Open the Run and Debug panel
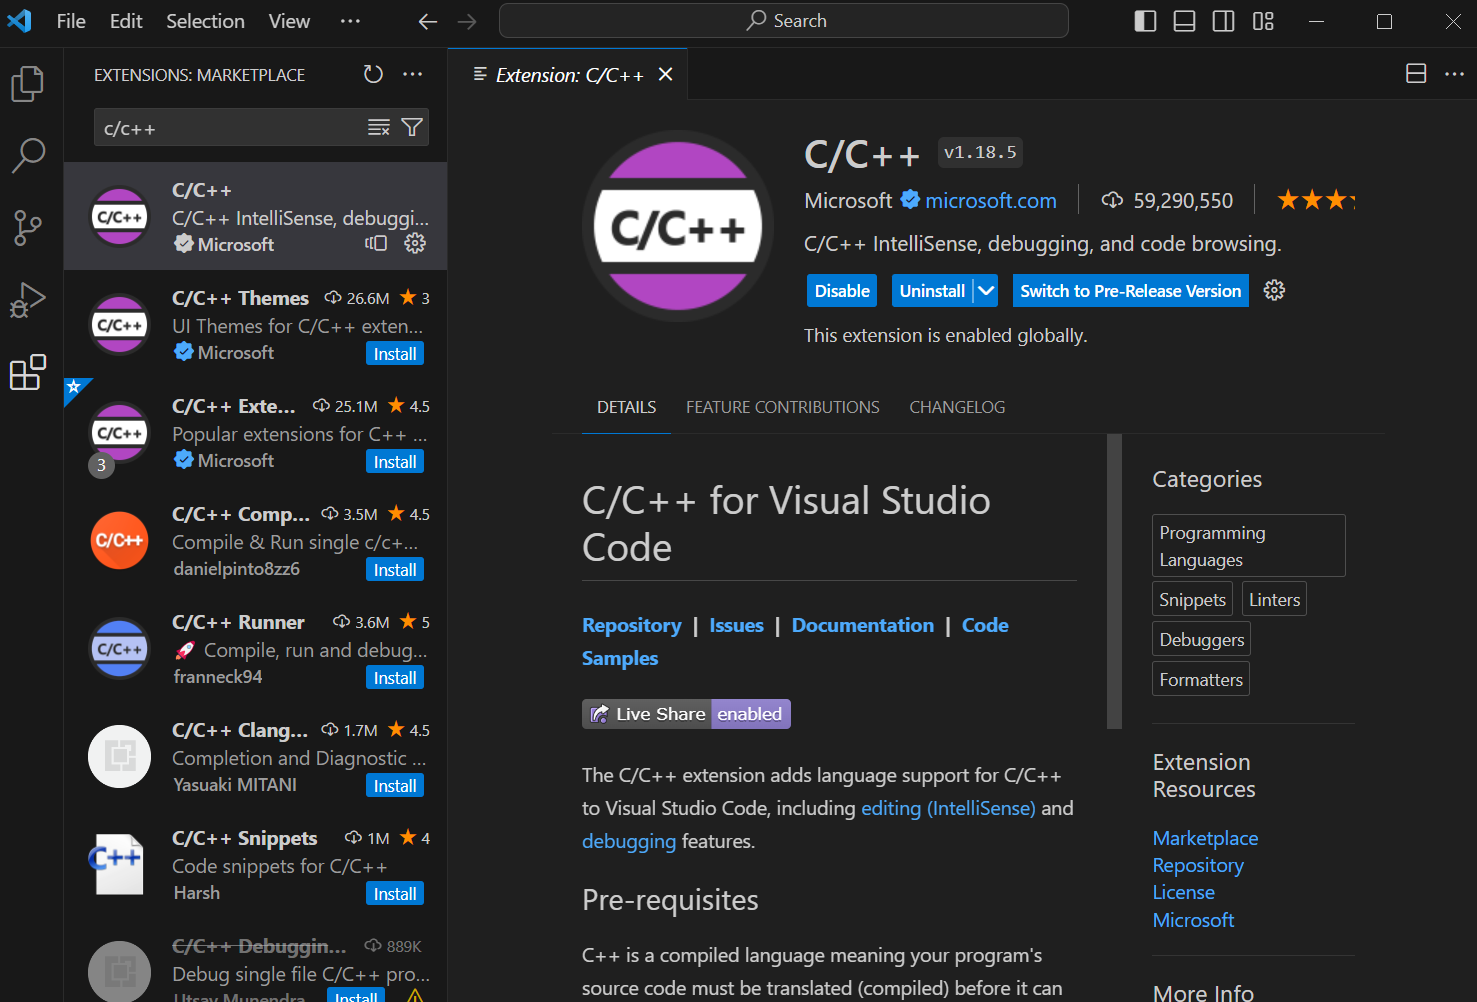Image resolution: width=1477 pixels, height=1002 pixels. point(27,298)
